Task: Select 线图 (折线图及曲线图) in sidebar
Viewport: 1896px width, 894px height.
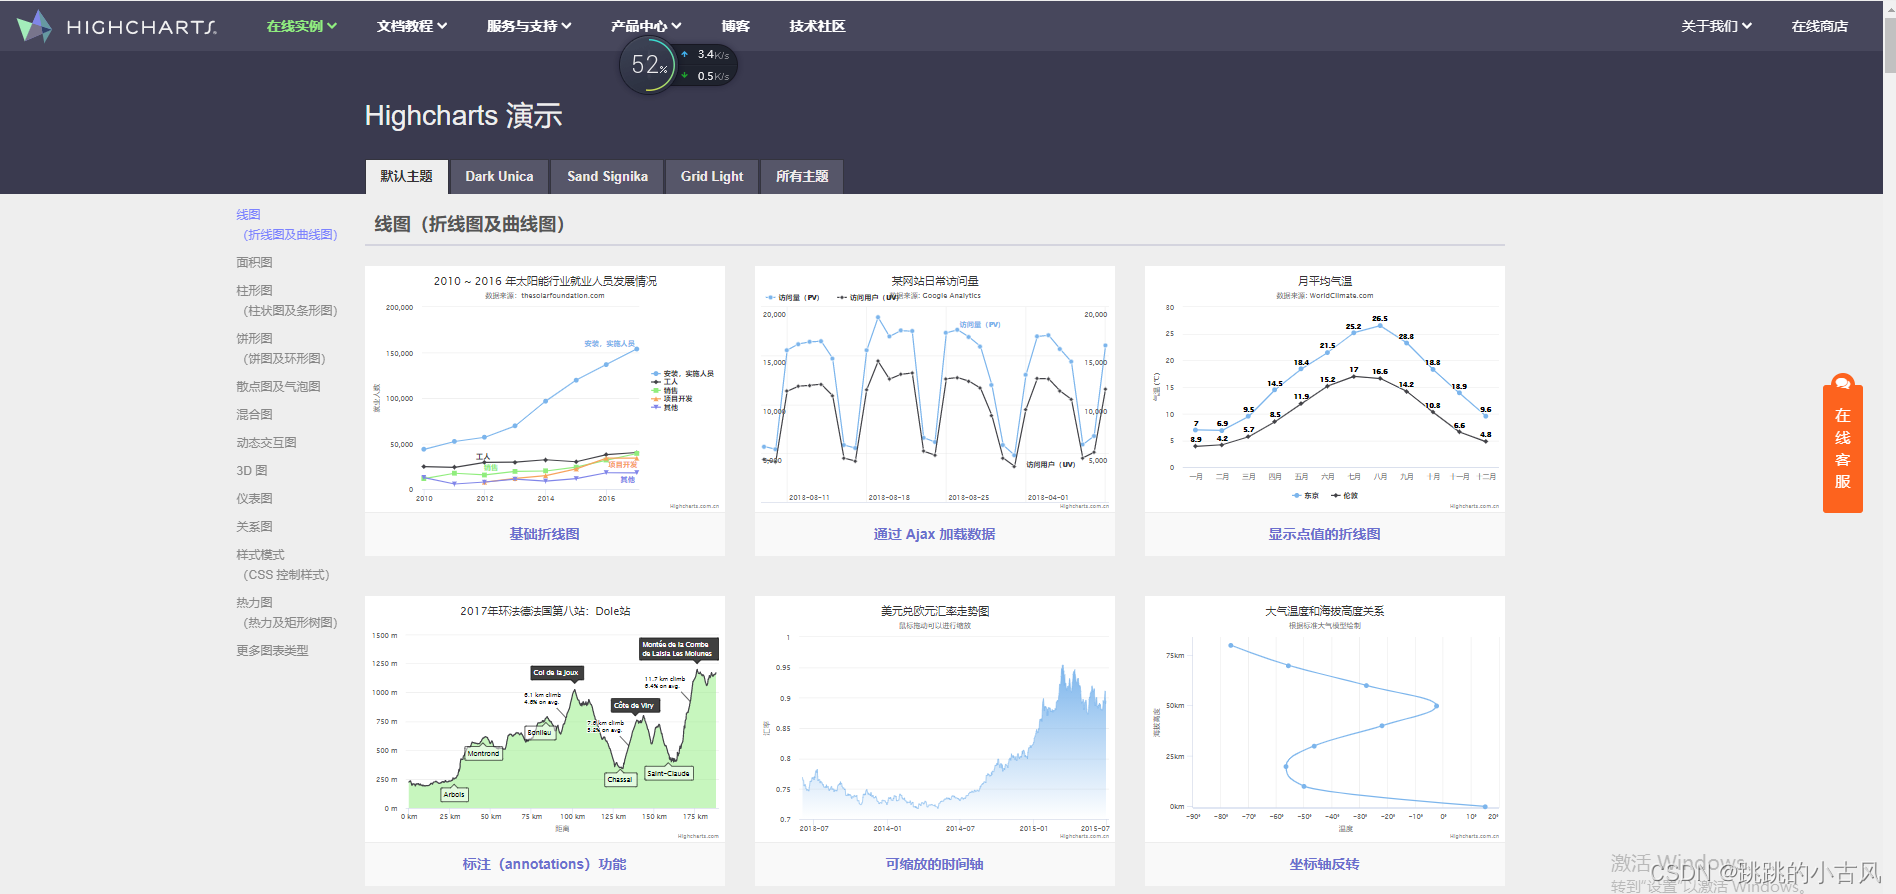Action: pos(287,224)
